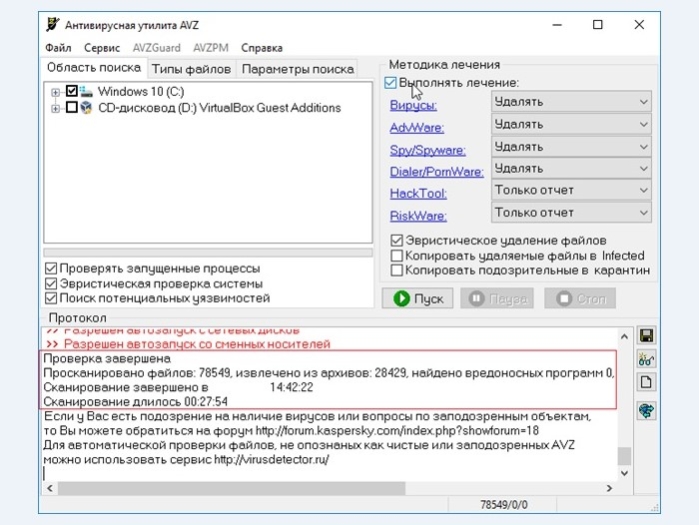Switch to the Область поиска tab
This screenshot has width=699, height=525.
(x=94, y=68)
